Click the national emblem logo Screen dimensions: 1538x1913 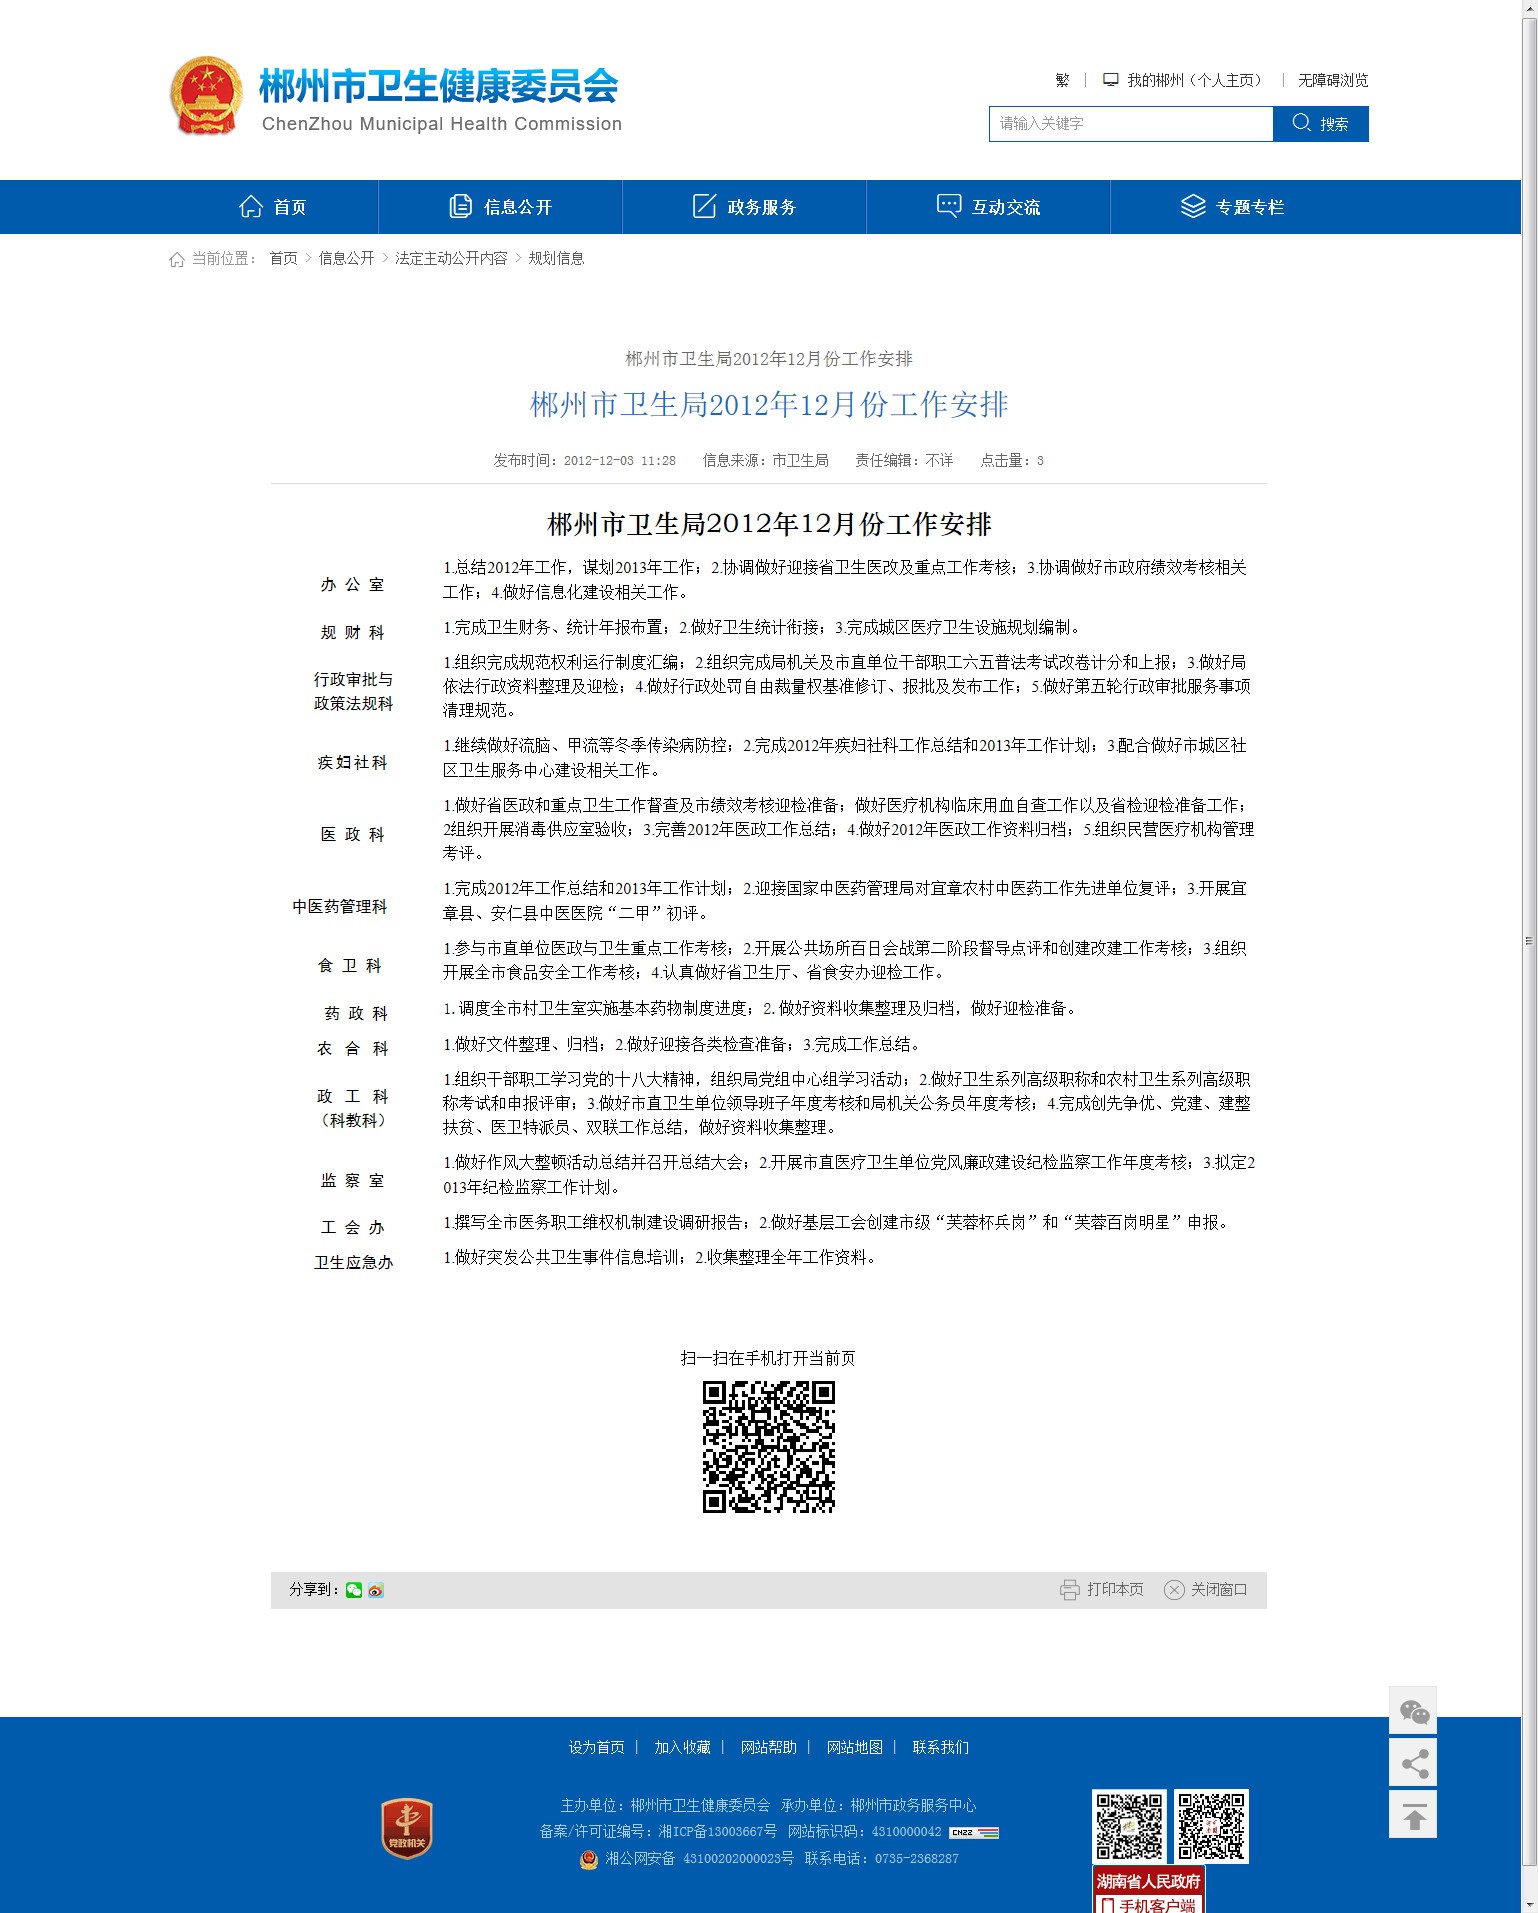point(206,96)
